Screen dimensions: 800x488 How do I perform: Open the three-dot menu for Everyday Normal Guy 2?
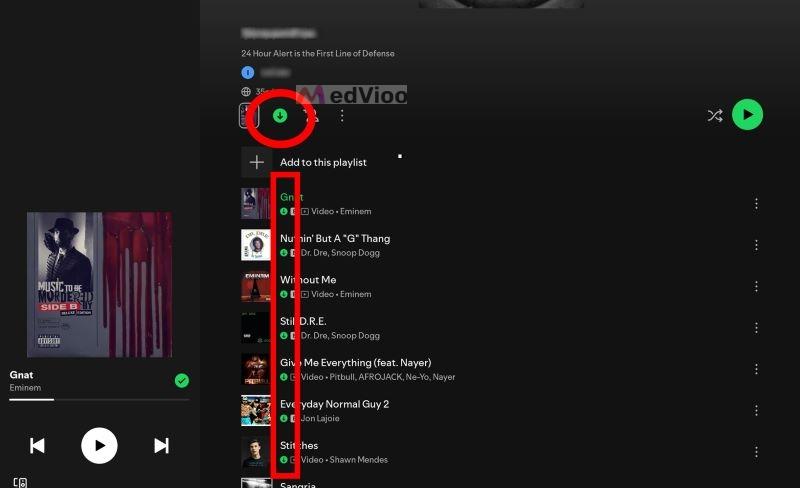point(756,410)
